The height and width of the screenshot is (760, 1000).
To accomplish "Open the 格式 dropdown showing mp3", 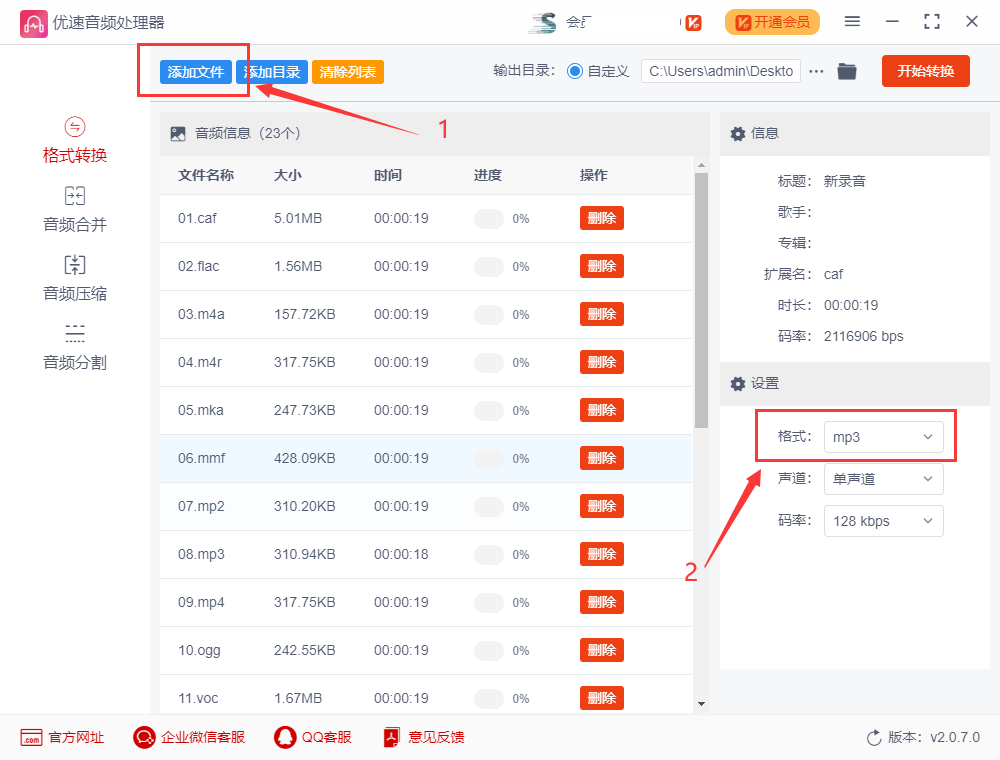I will point(883,436).
